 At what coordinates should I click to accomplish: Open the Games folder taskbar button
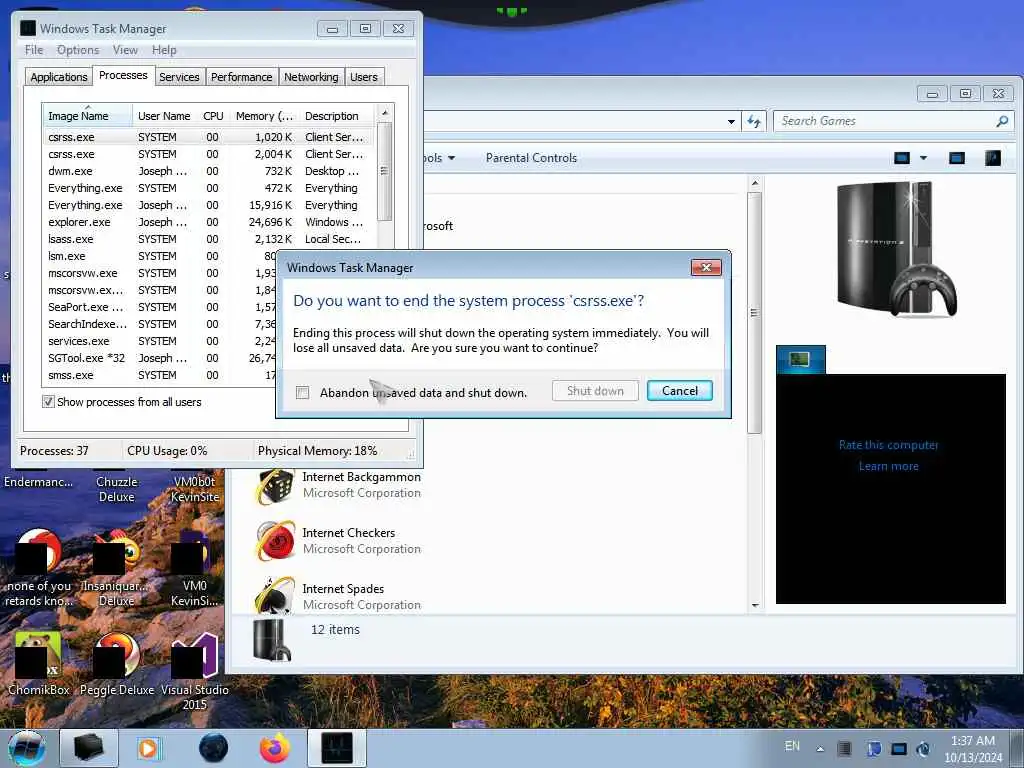point(89,748)
